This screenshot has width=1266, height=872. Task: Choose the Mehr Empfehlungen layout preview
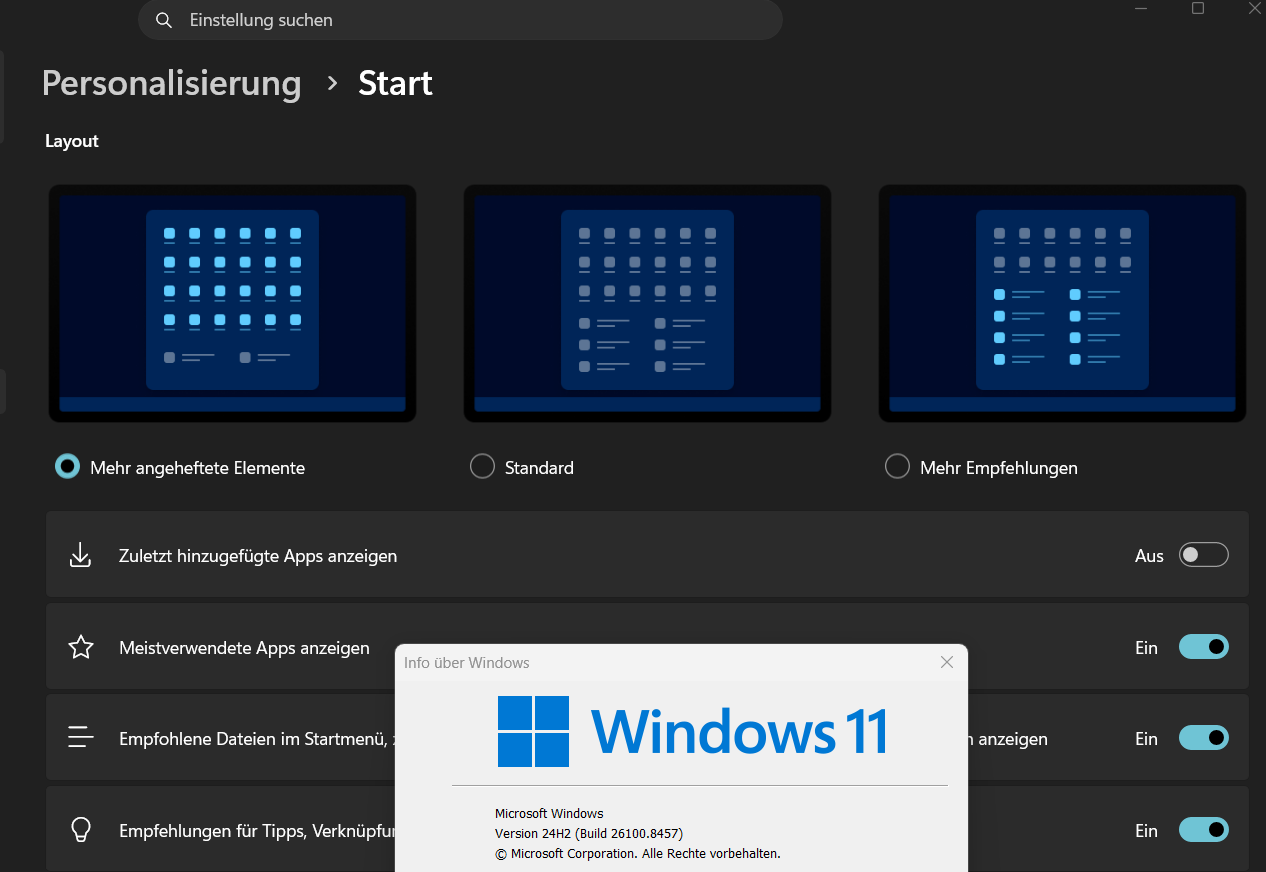point(1062,304)
